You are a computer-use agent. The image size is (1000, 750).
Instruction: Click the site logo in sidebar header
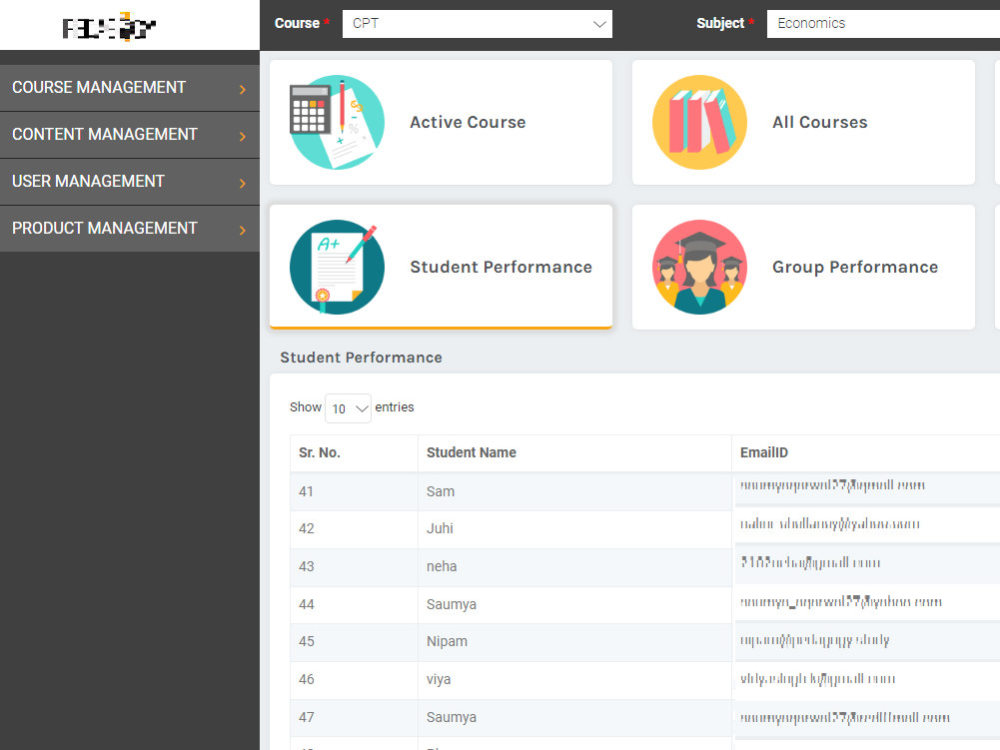click(x=109, y=27)
